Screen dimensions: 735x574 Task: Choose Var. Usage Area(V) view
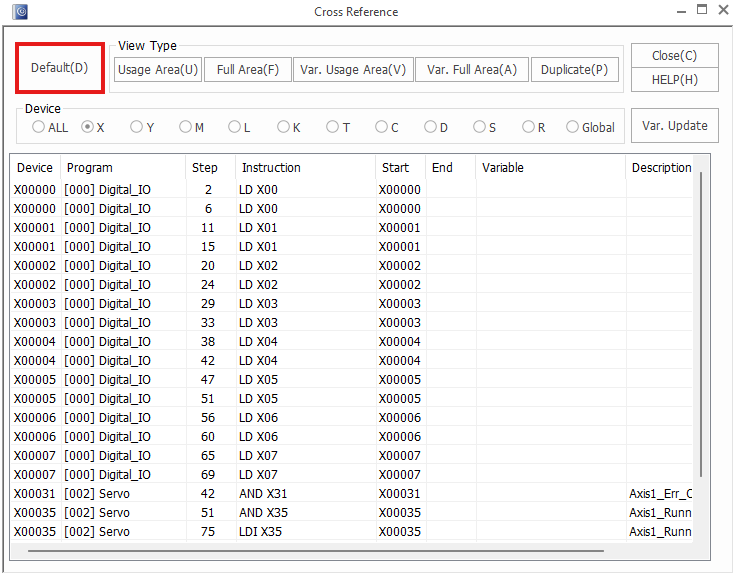(x=353, y=70)
